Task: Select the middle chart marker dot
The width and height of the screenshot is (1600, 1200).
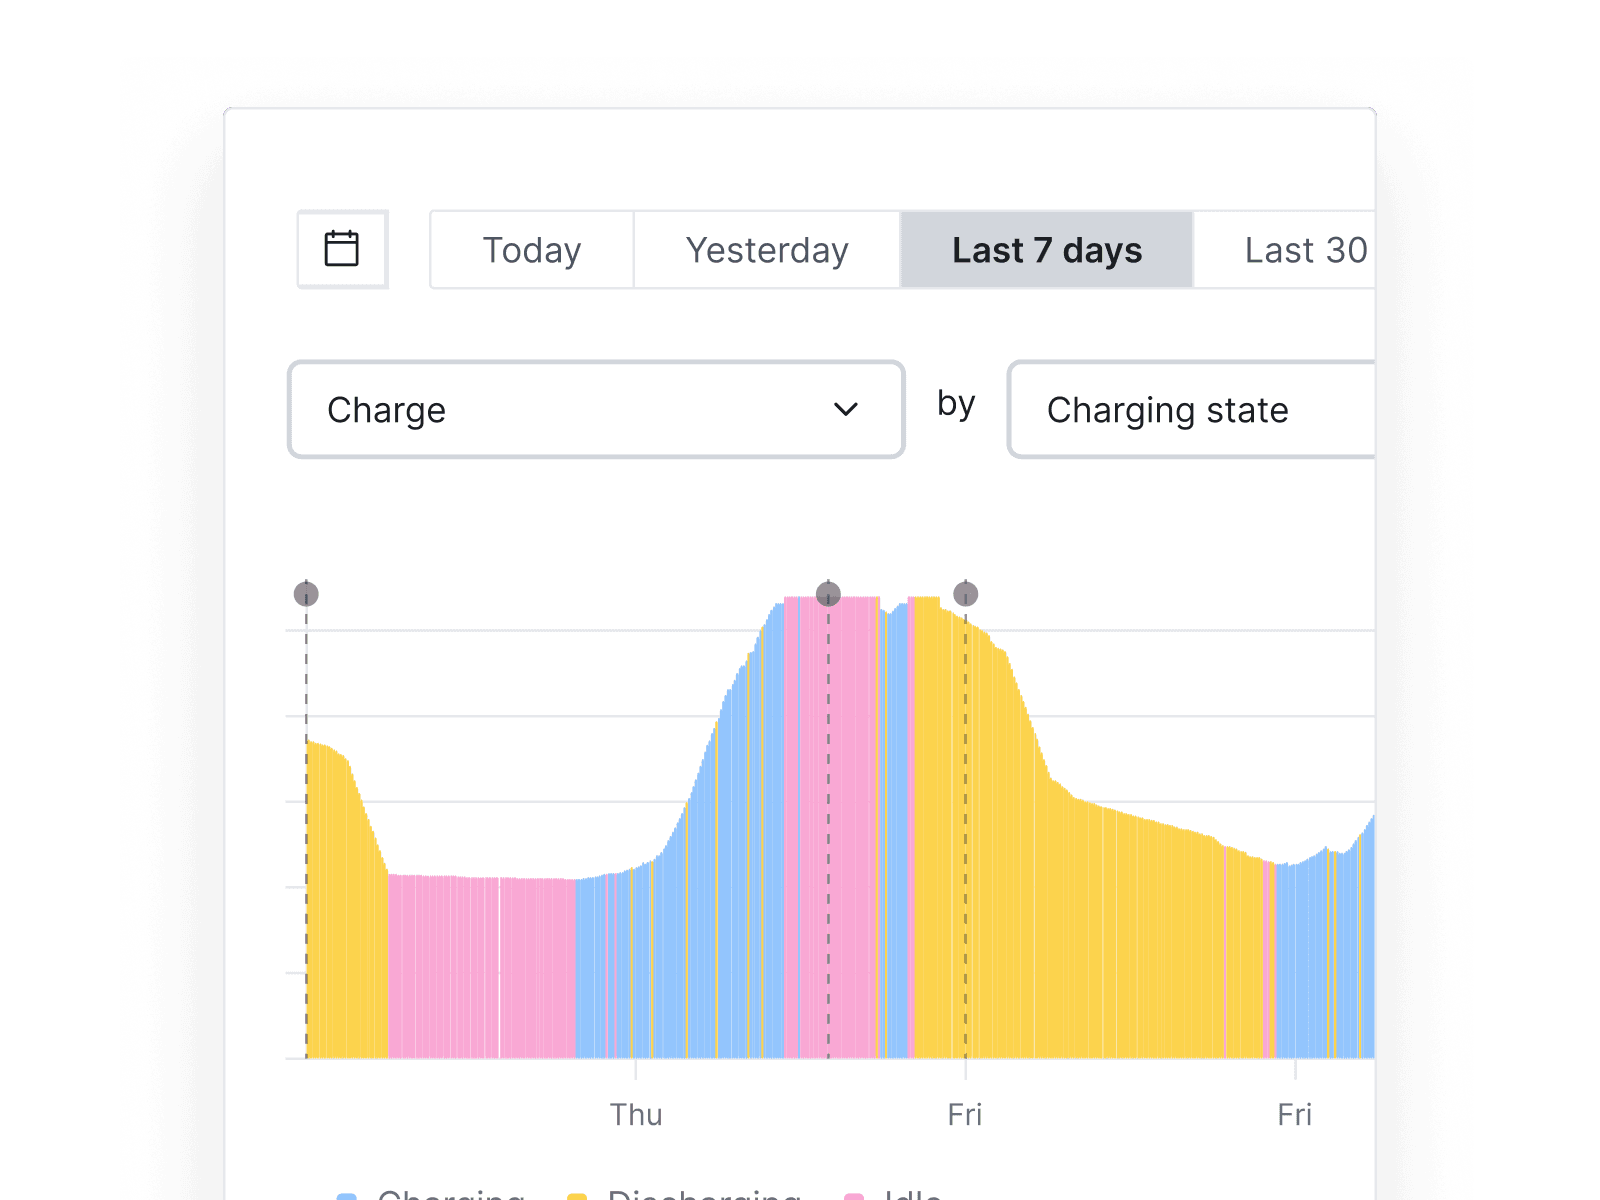Action: tap(827, 593)
